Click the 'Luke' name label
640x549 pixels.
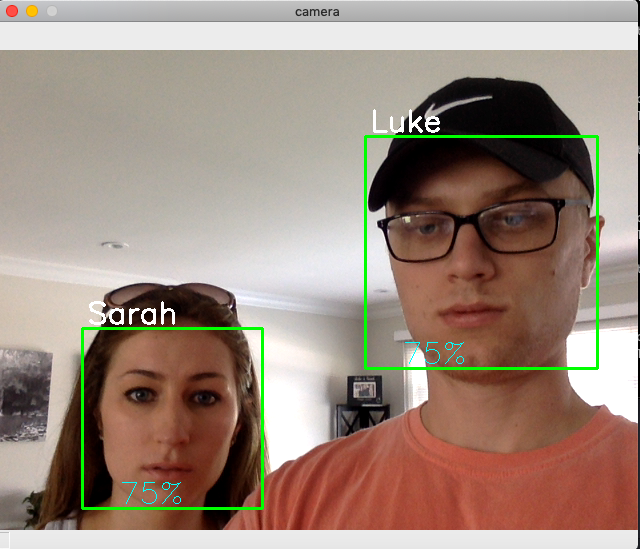click(406, 122)
